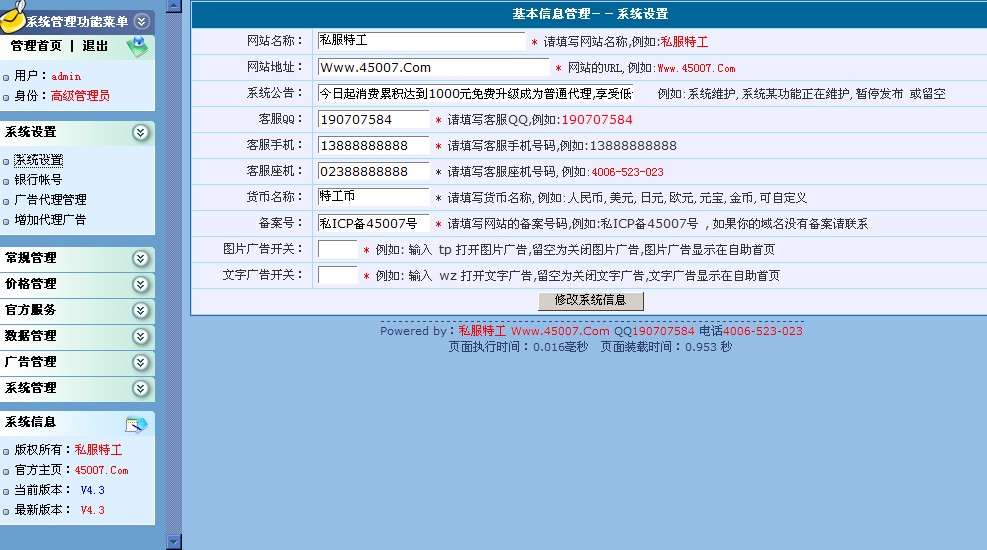Expand the 官方服务 chevron icon
This screenshot has height=550, width=987.
(141, 310)
